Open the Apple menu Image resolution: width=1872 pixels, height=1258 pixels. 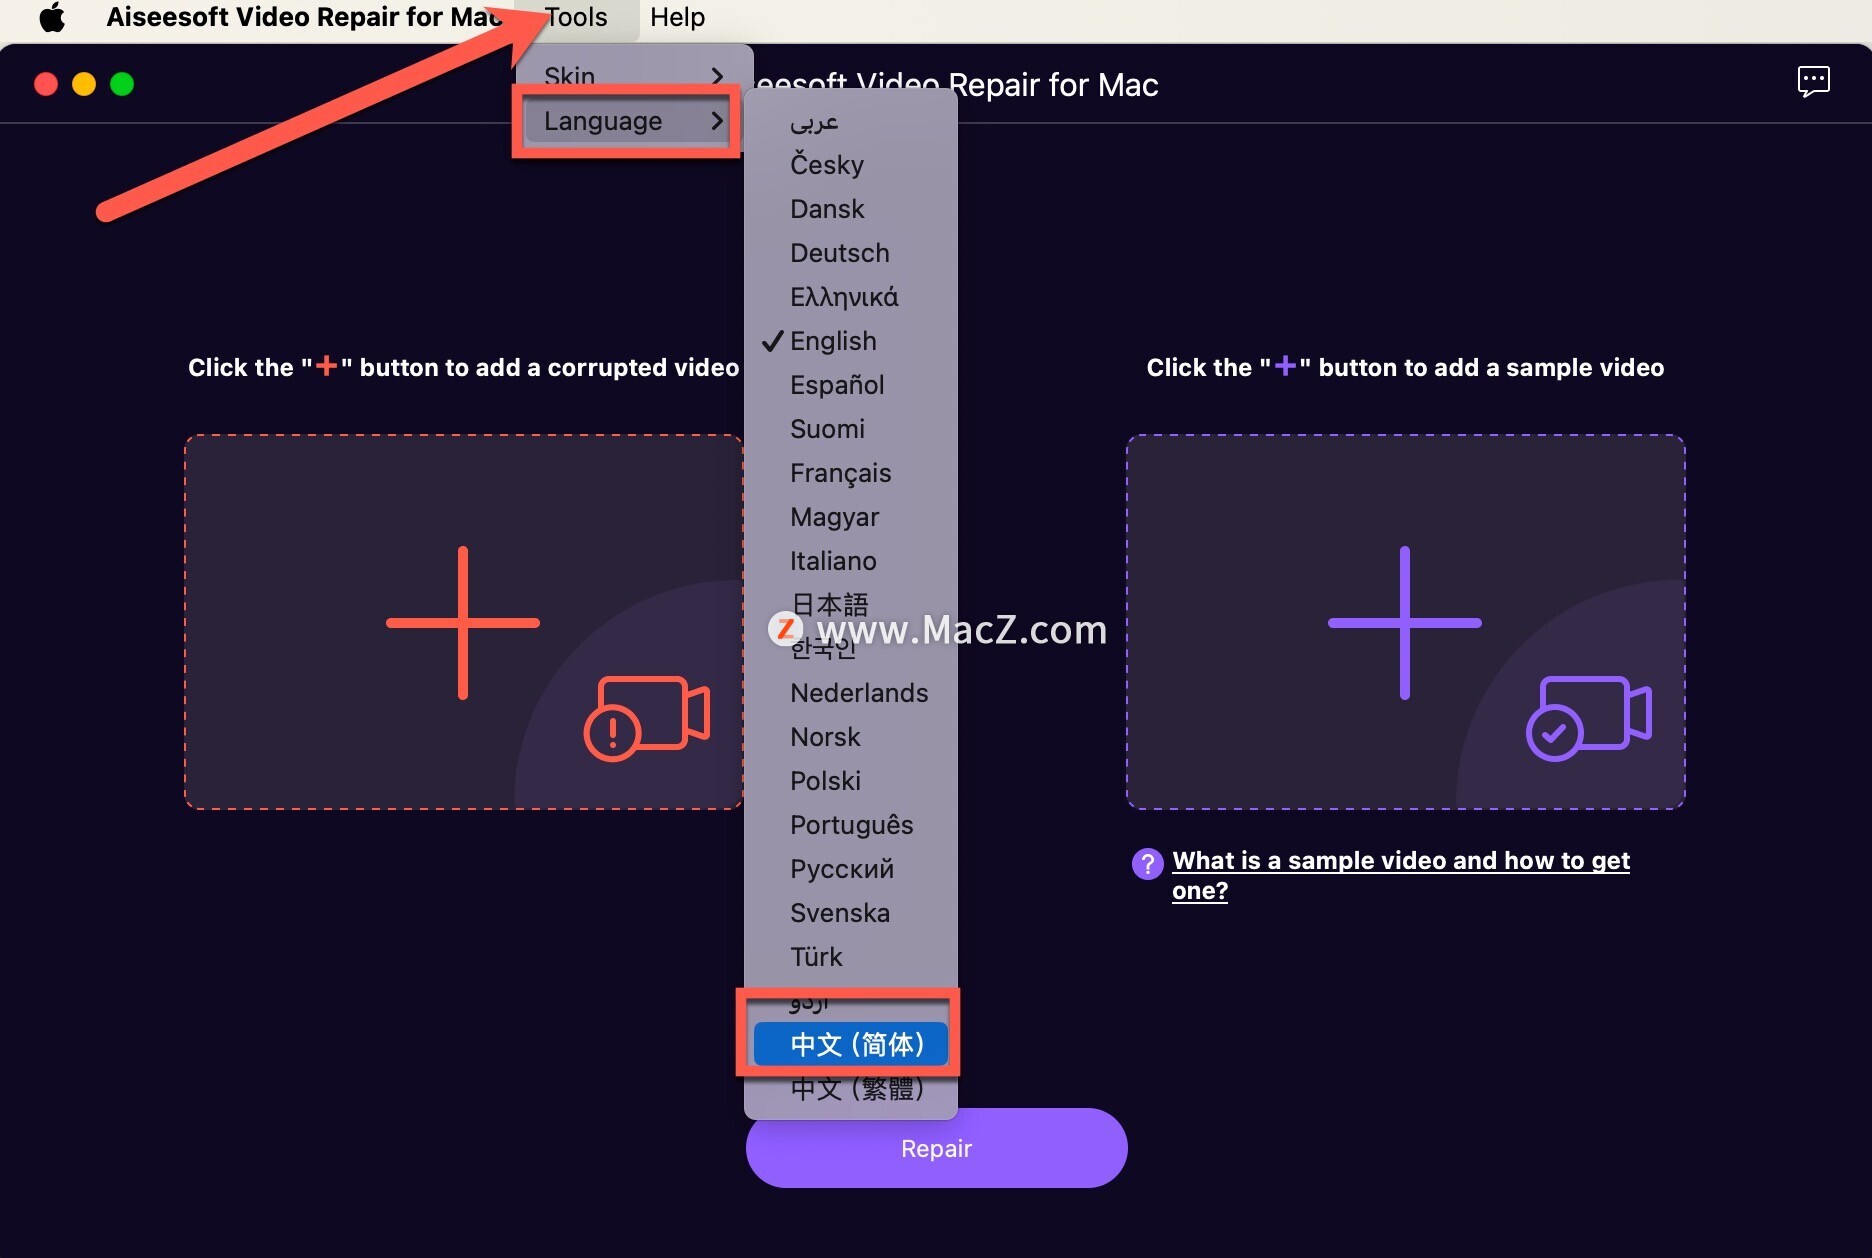pyautogui.click(x=52, y=17)
